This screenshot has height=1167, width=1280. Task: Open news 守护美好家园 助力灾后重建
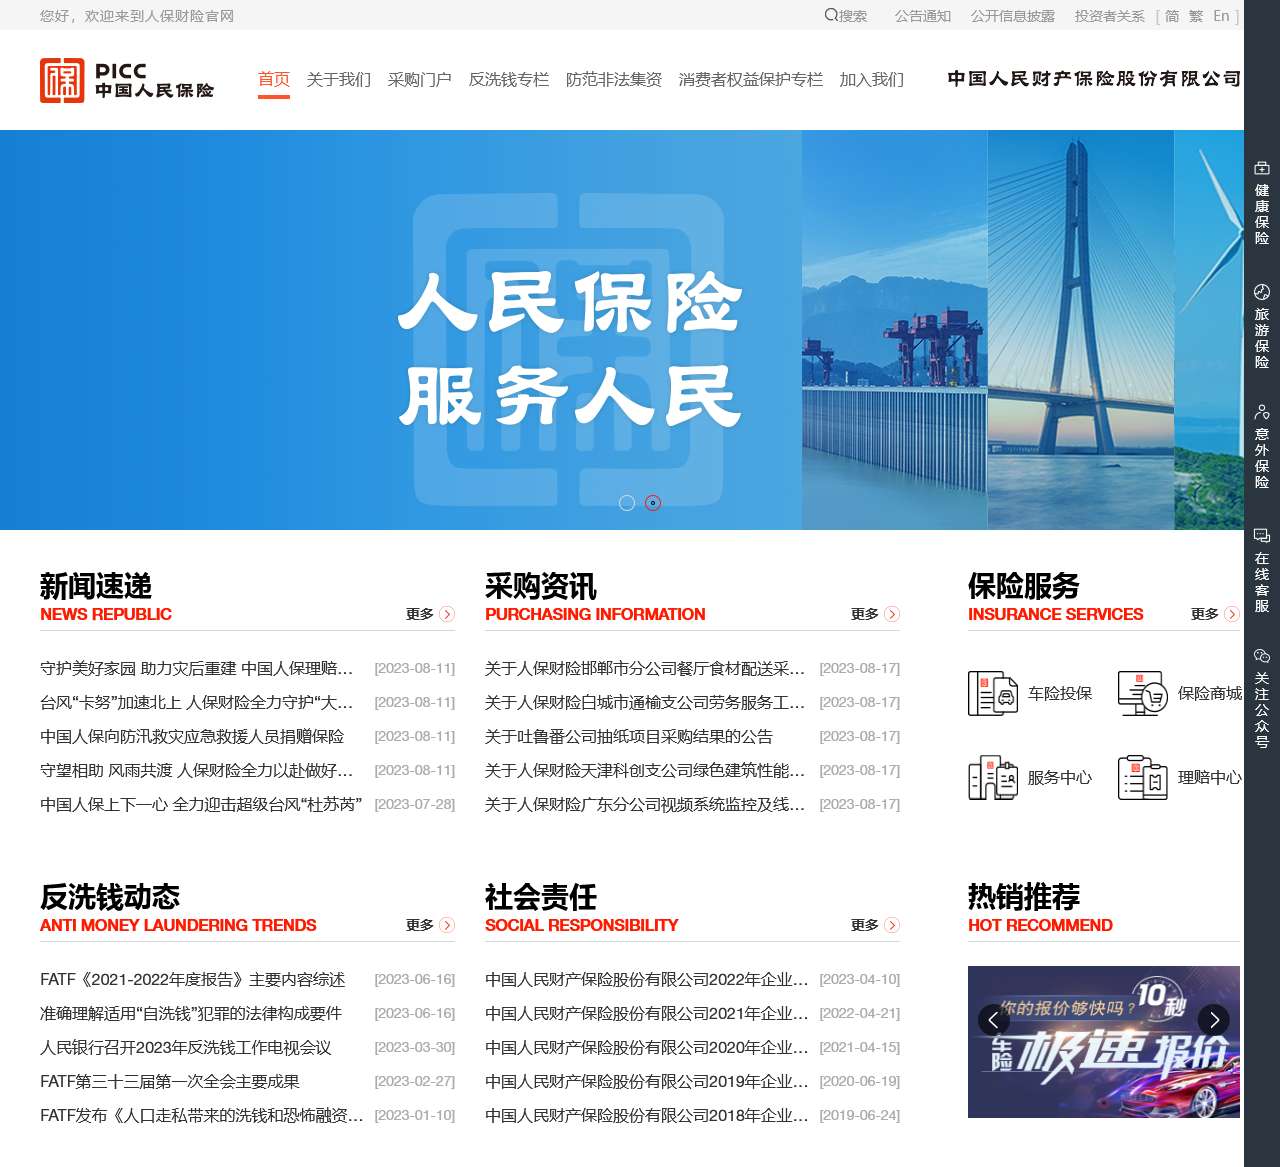tap(197, 668)
